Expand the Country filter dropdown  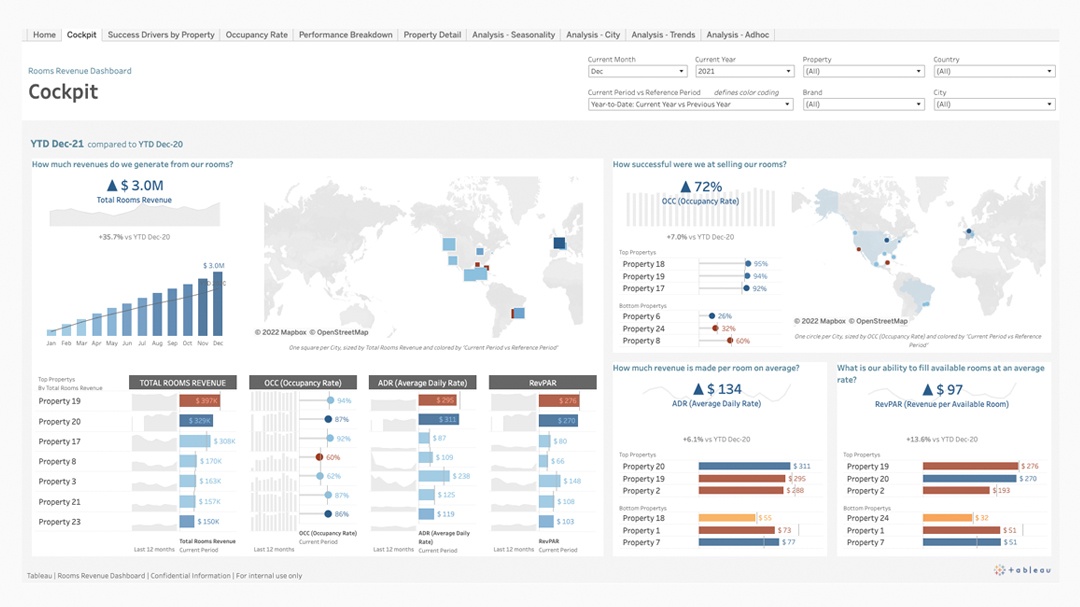994,72
